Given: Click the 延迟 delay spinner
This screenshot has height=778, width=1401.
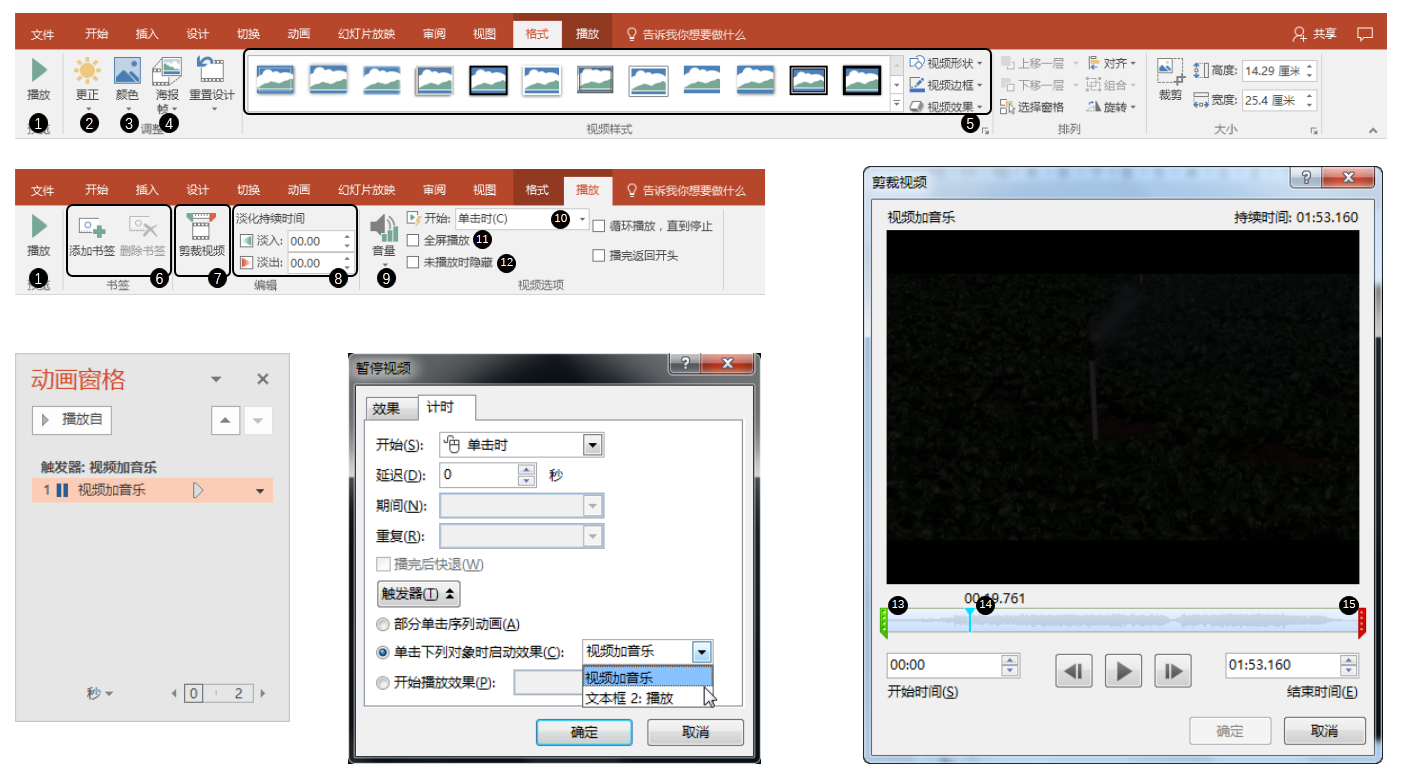Looking at the screenshot, I should coord(527,475).
